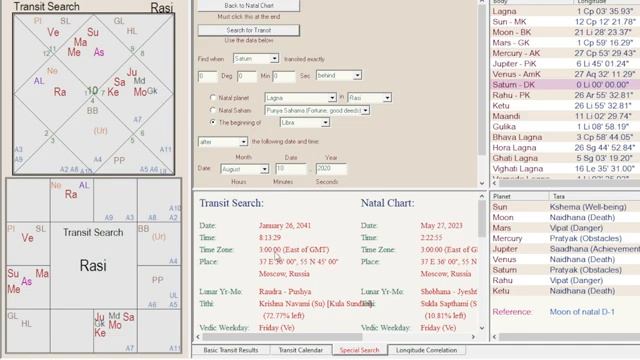Screen dimensions: 640x360
Task: Select the Mars - GK row
Action: [x=565, y=42]
